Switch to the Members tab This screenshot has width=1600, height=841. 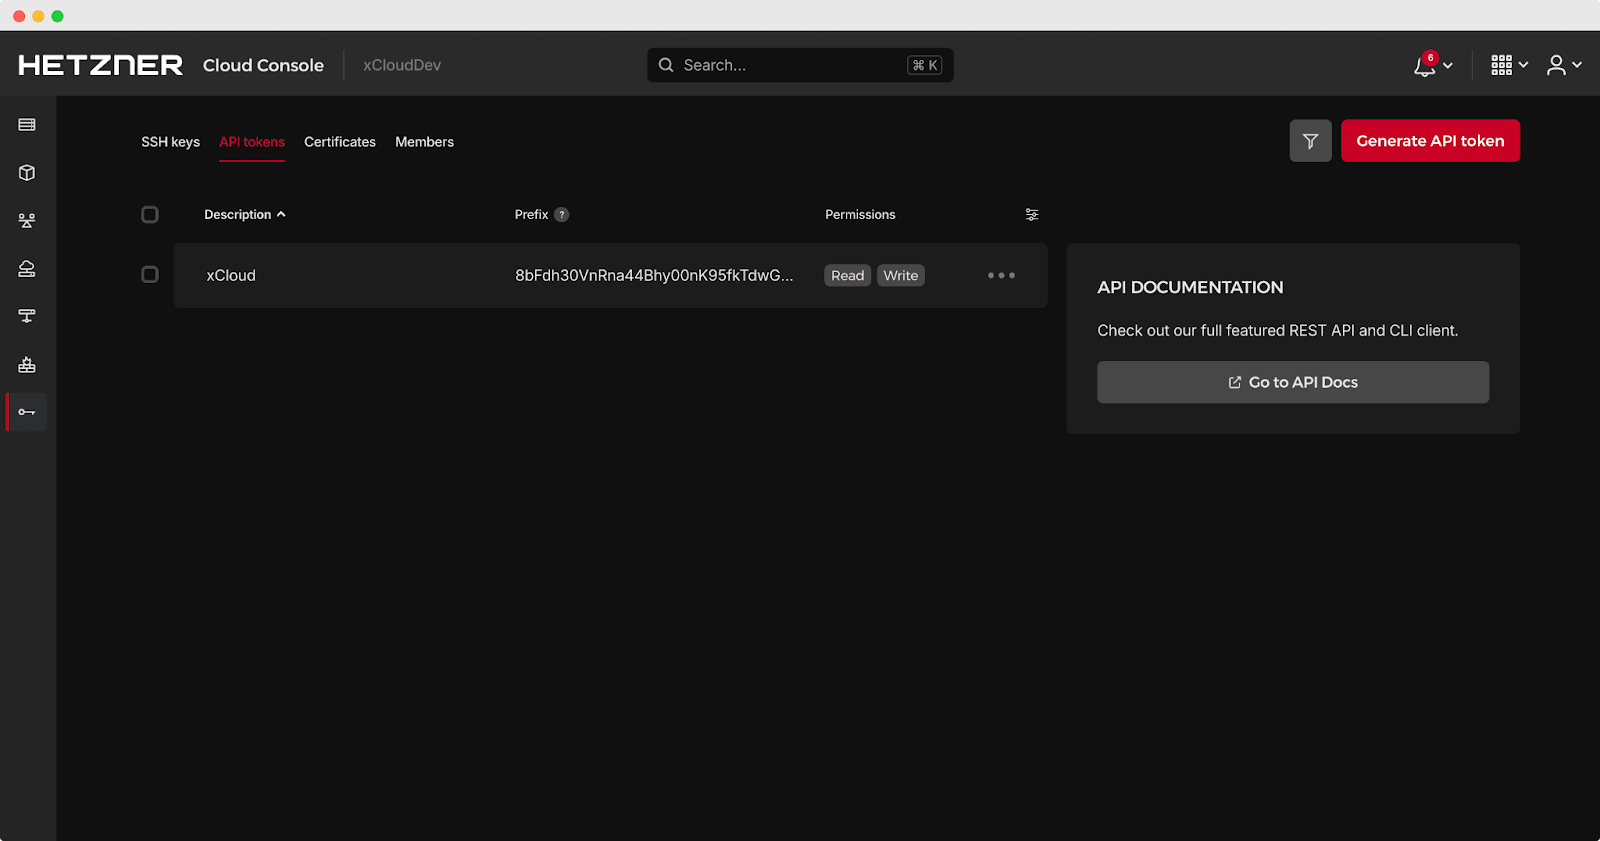[x=424, y=142]
